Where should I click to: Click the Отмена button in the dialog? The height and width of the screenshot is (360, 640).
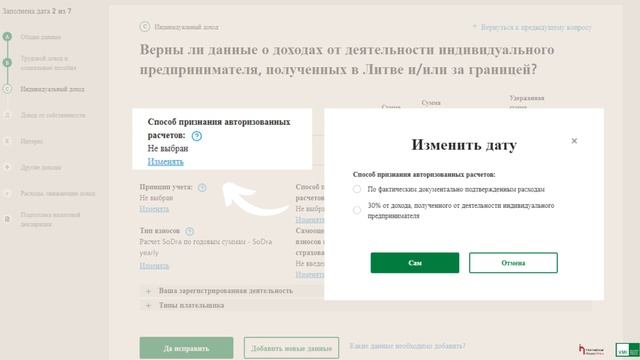click(x=513, y=263)
